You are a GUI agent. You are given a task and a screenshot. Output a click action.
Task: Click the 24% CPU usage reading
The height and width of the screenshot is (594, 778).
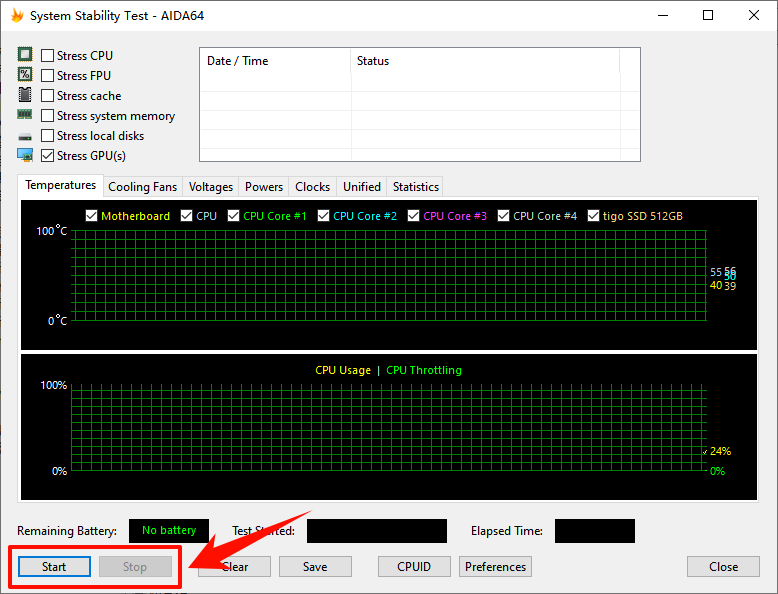[720, 451]
